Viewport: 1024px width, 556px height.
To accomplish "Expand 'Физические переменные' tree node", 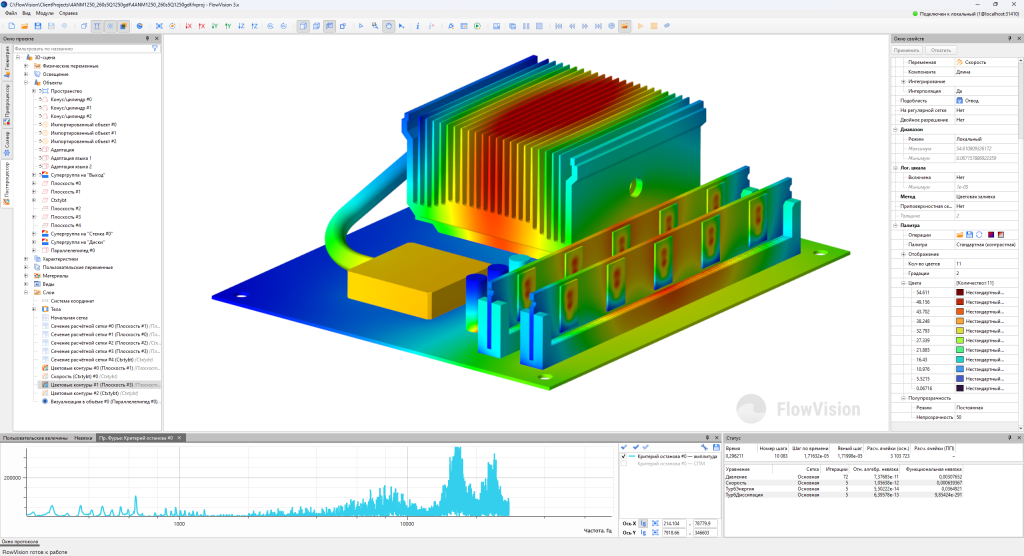I will coord(26,66).
